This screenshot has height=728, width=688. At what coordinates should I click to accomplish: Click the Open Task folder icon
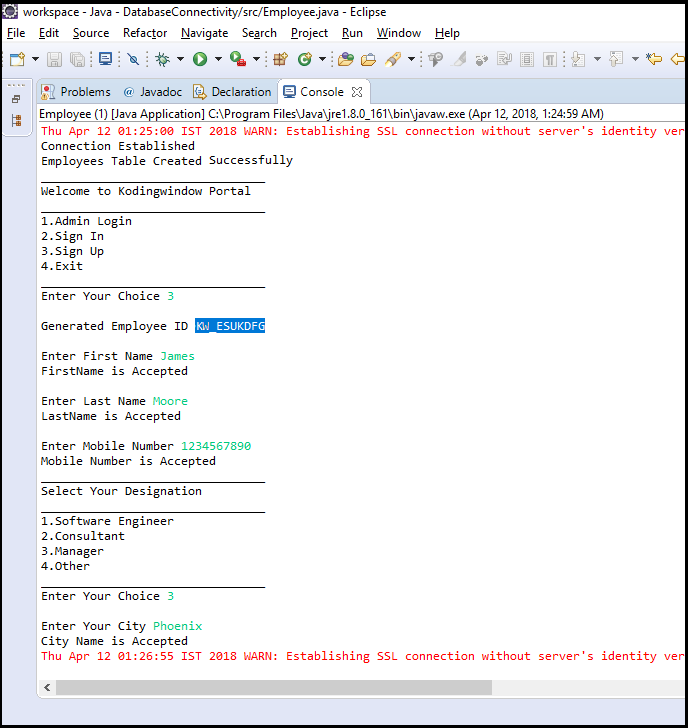click(369, 59)
